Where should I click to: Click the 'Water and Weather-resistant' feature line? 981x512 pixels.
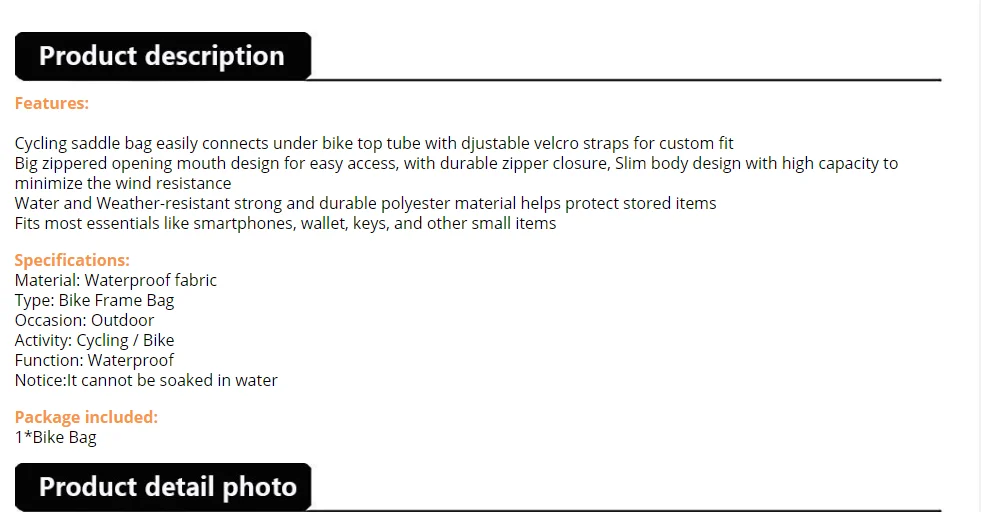tap(365, 203)
